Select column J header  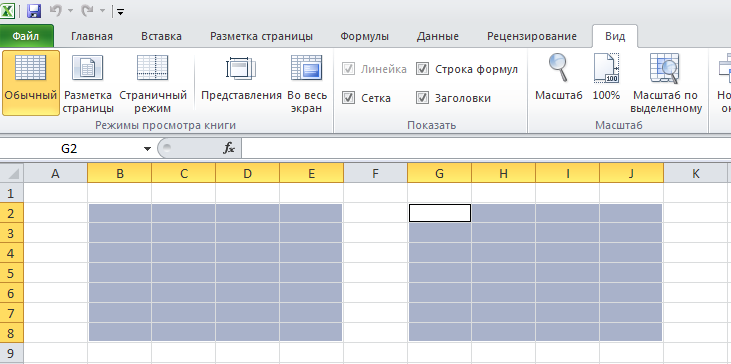coord(631,173)
